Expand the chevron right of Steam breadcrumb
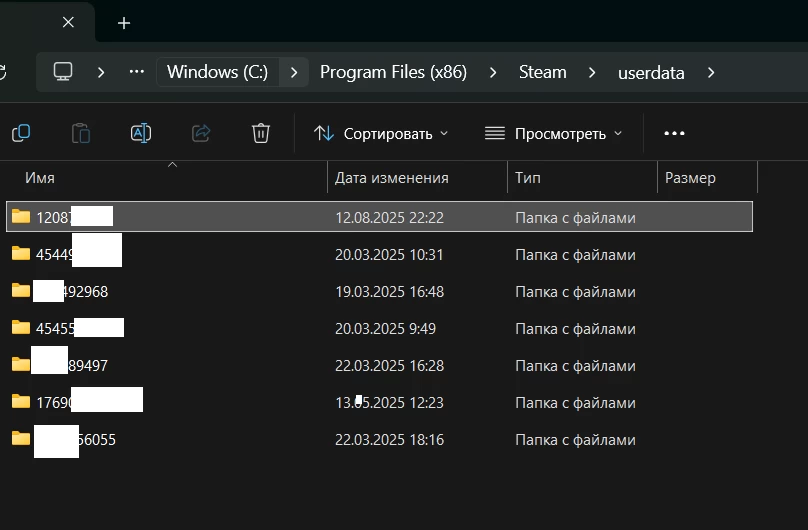 click(x=593, y=72)
